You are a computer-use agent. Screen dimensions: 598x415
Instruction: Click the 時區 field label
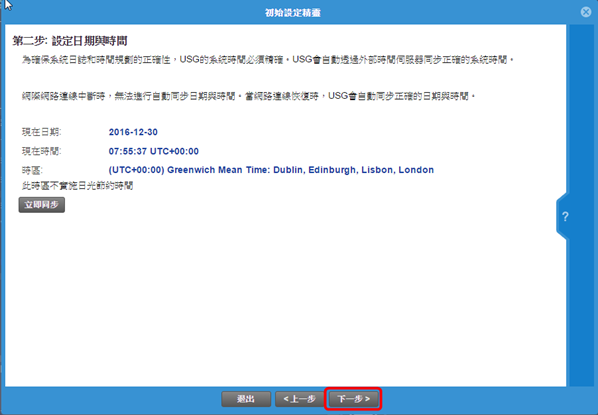(32, 170)
